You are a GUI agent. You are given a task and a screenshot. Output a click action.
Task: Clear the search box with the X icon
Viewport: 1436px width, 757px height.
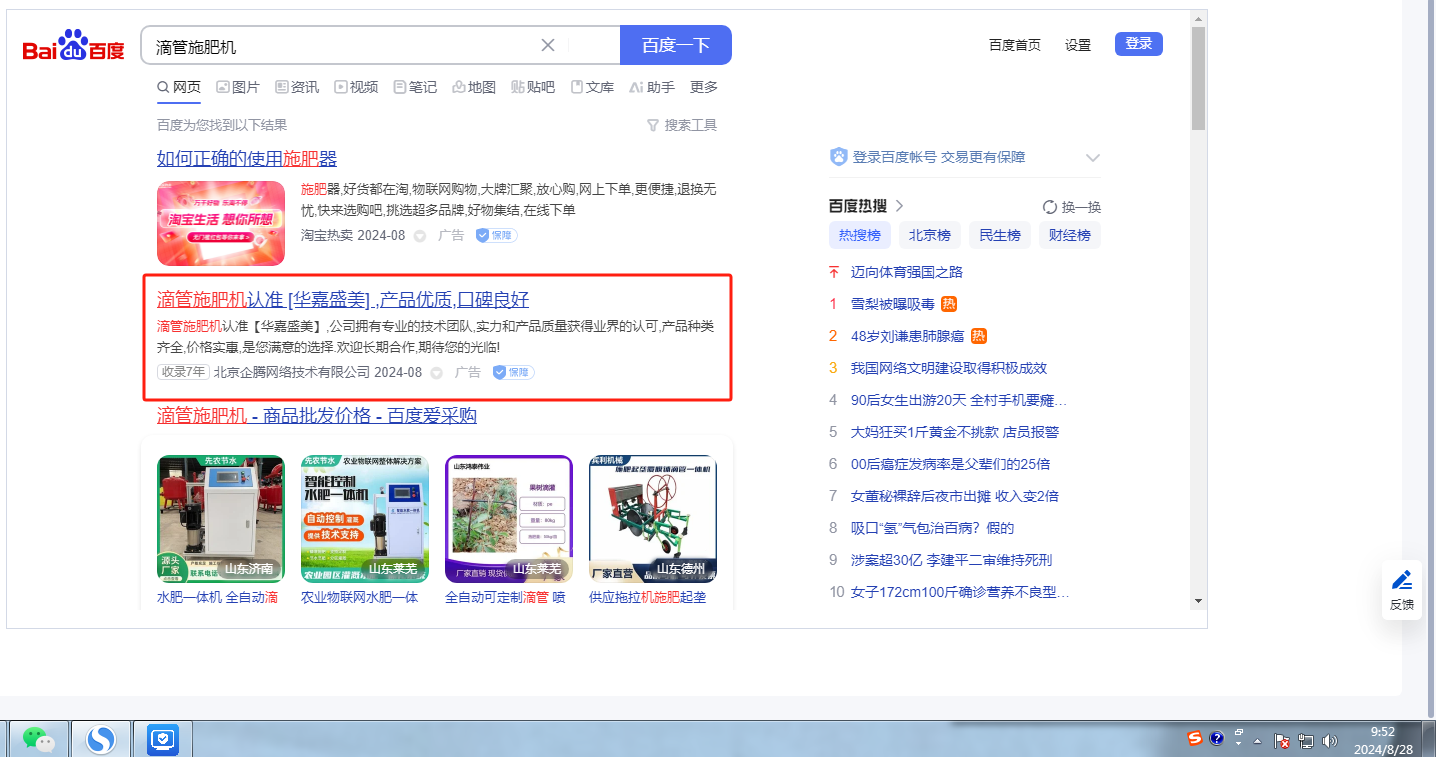coord(548,45)
